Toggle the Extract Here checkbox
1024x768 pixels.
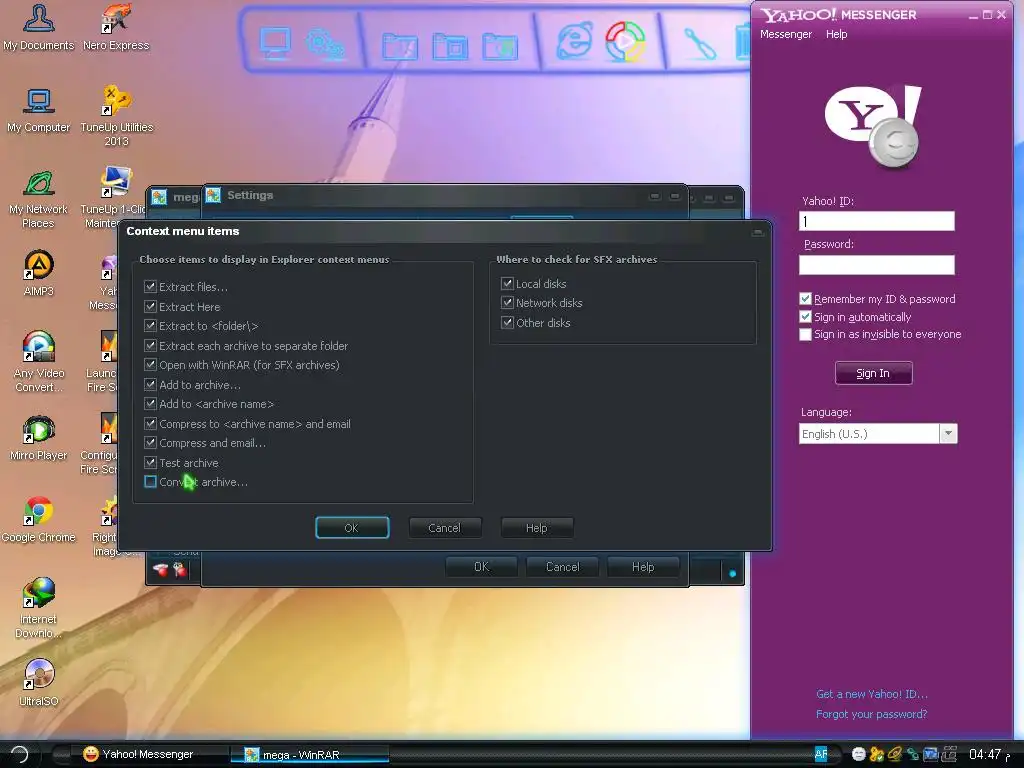pos(150,306)
